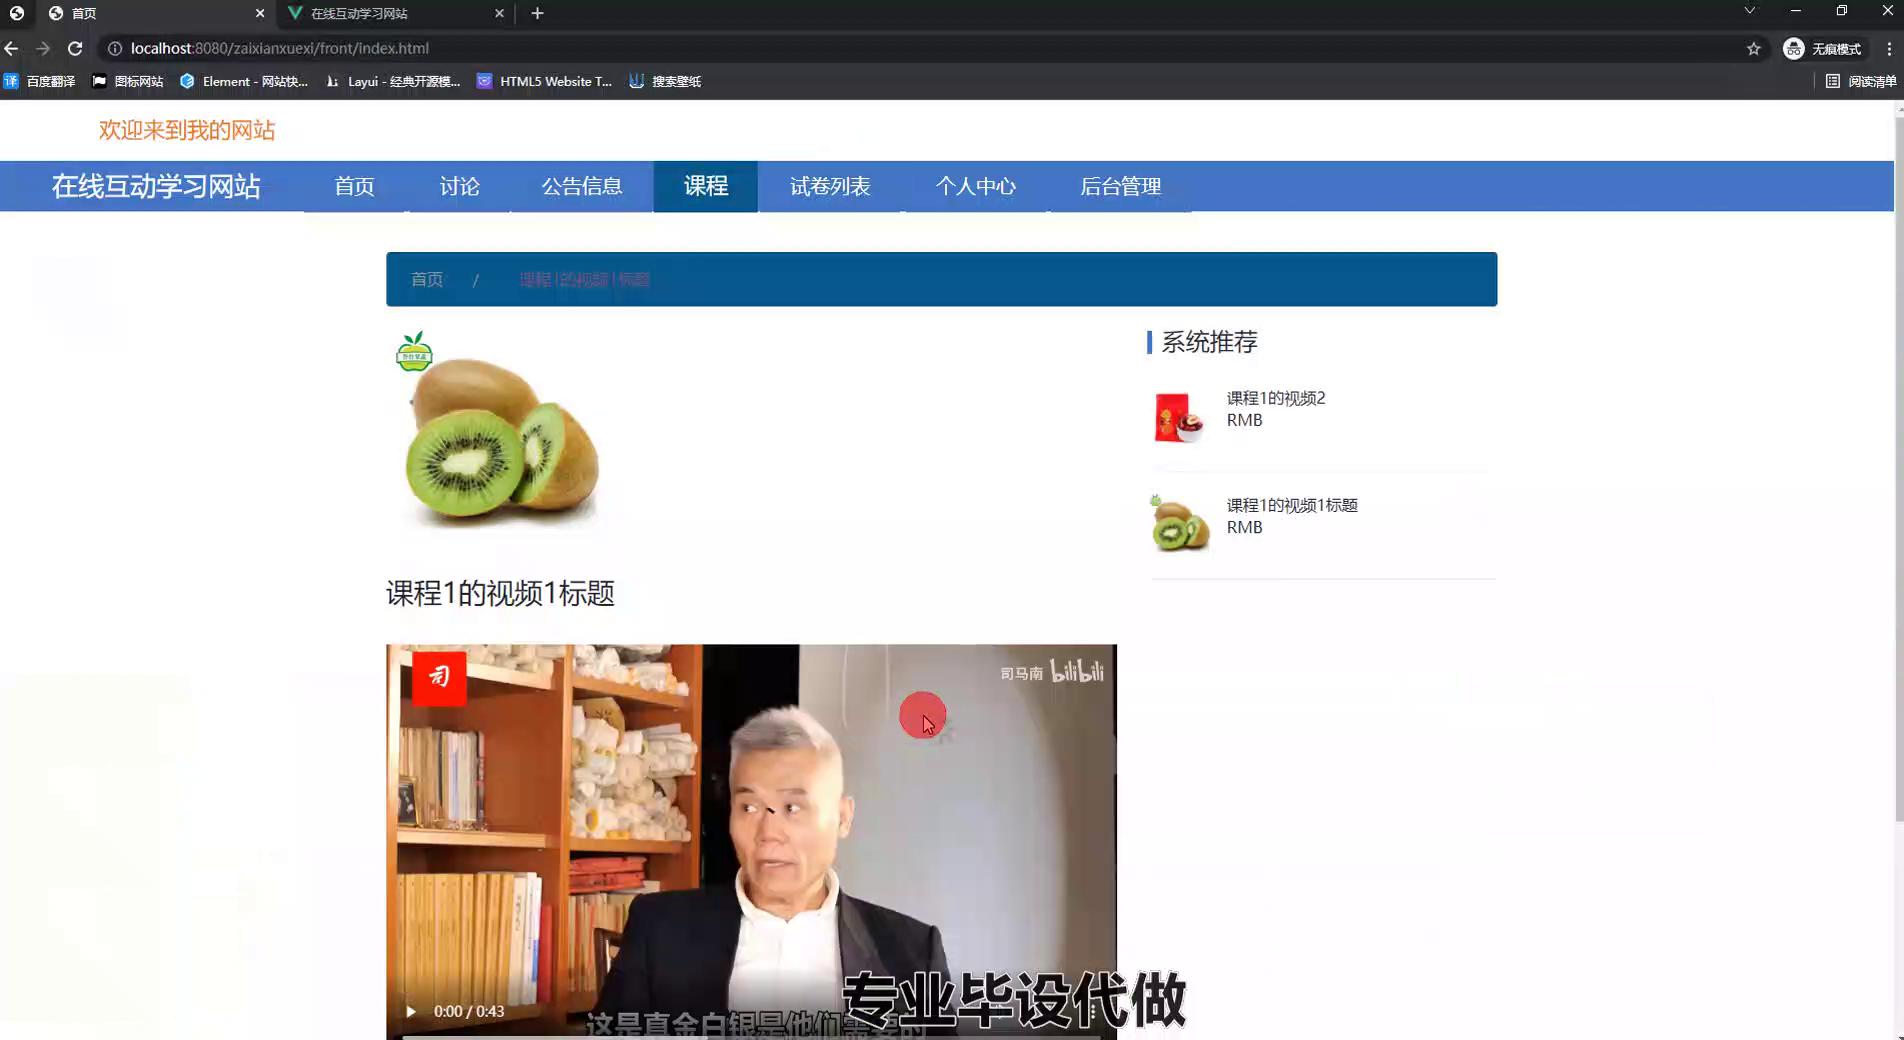Open the 百度翻译 bookmark
This screenshot has width=1904, height=1040.
point(40,81)
